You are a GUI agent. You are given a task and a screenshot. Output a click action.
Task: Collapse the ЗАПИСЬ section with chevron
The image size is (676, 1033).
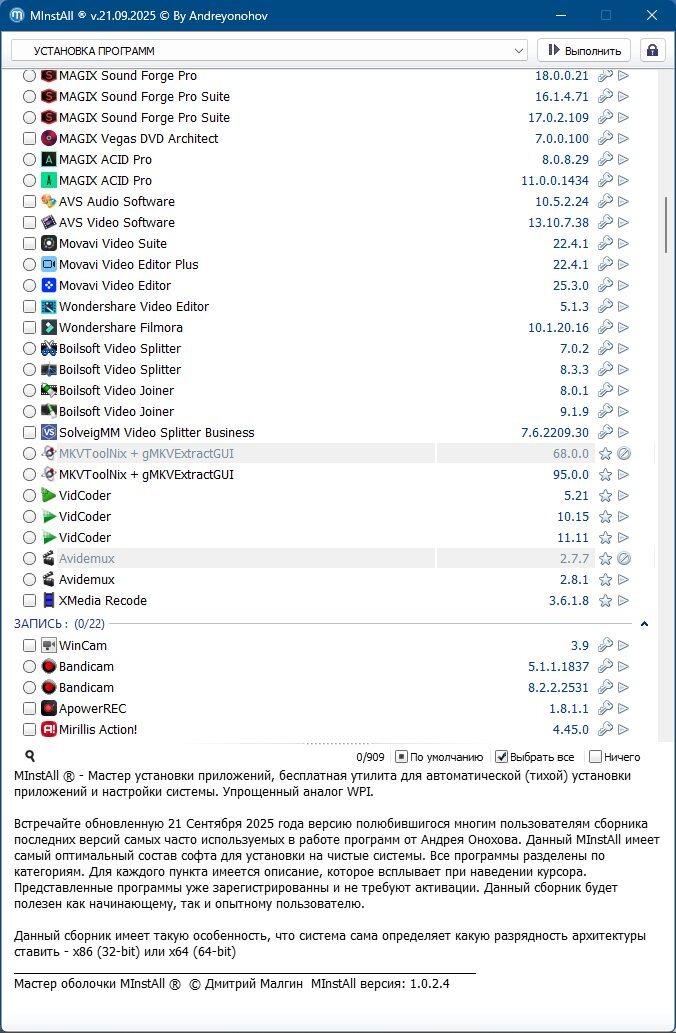pos(644,624)
